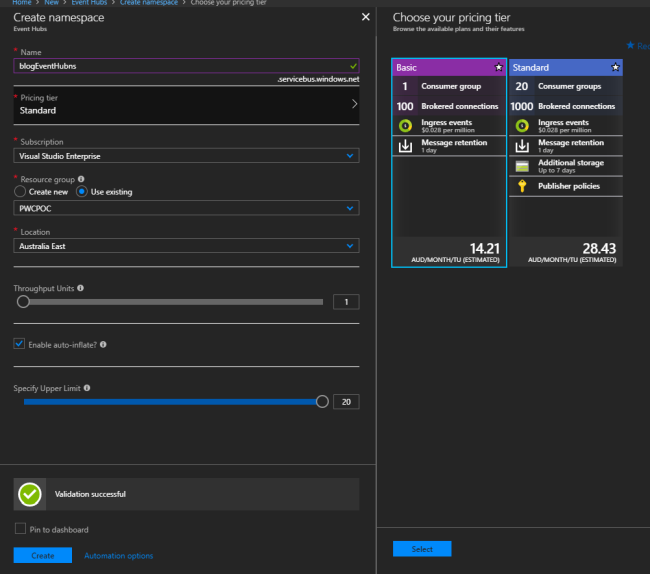Screen dimensions: 650x574
Task: Select the Create new radio button
Action: tap(20, 192)
